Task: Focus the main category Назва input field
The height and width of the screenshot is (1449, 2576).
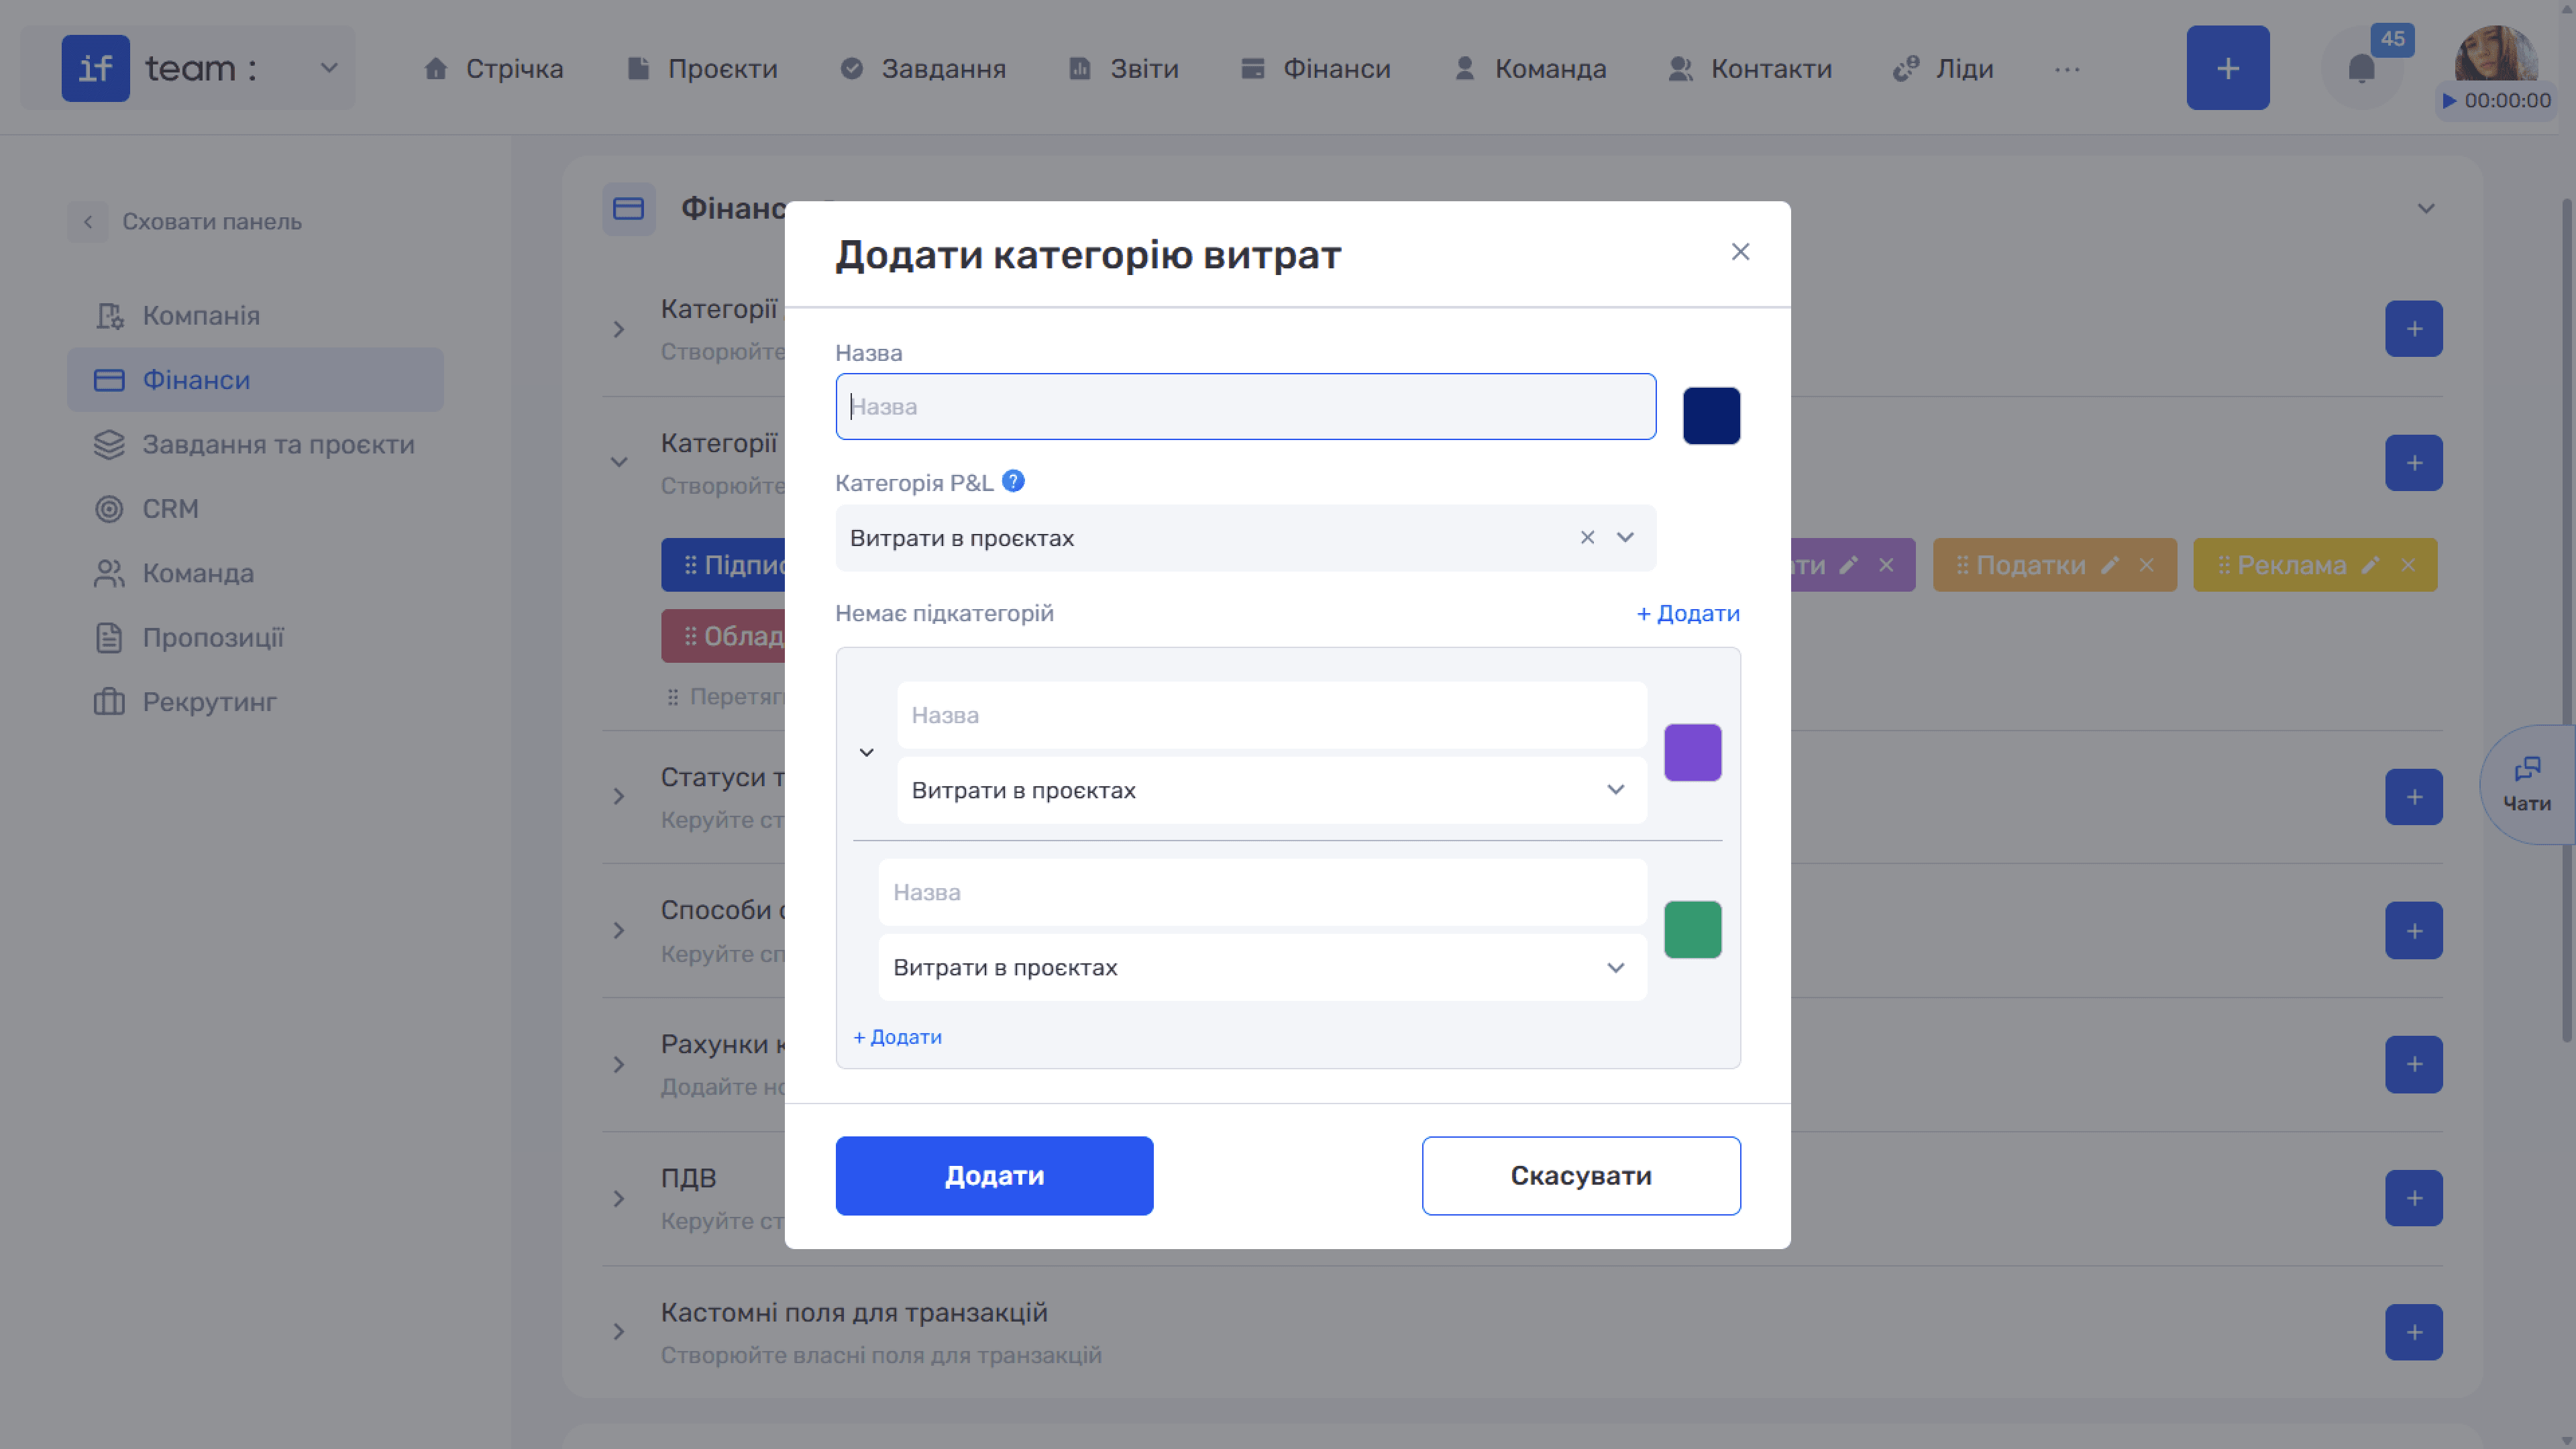Action: click(x=1245, y=407)
